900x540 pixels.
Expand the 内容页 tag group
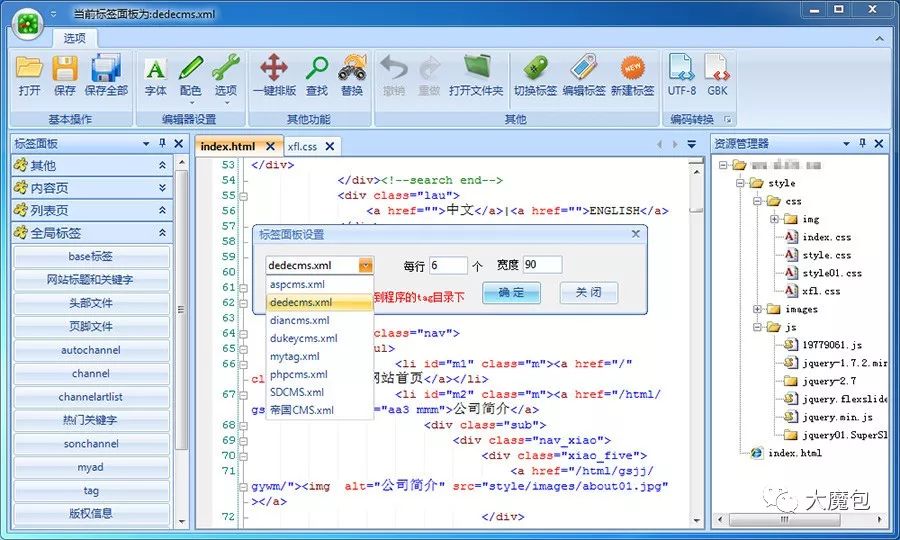coord(162,188)
